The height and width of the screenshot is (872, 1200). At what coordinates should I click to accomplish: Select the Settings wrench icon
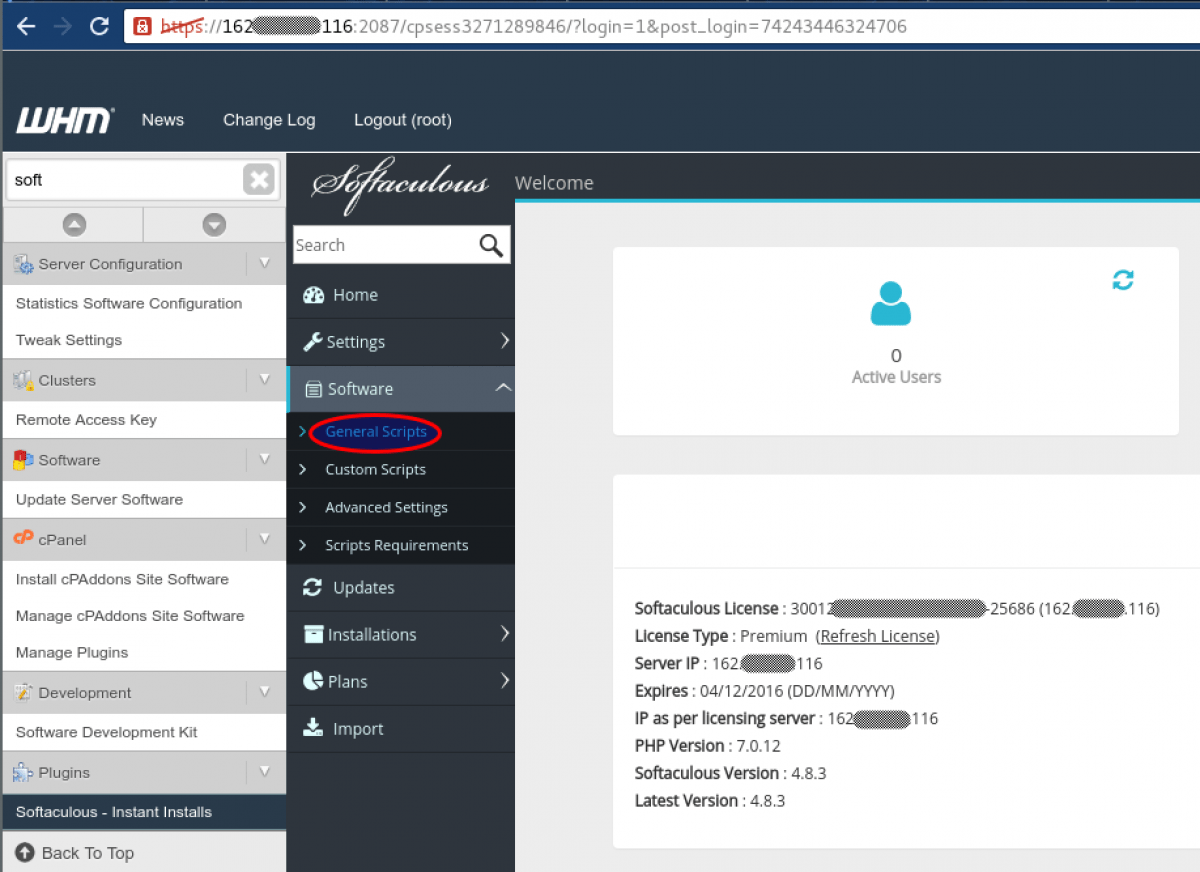point(315,341)
